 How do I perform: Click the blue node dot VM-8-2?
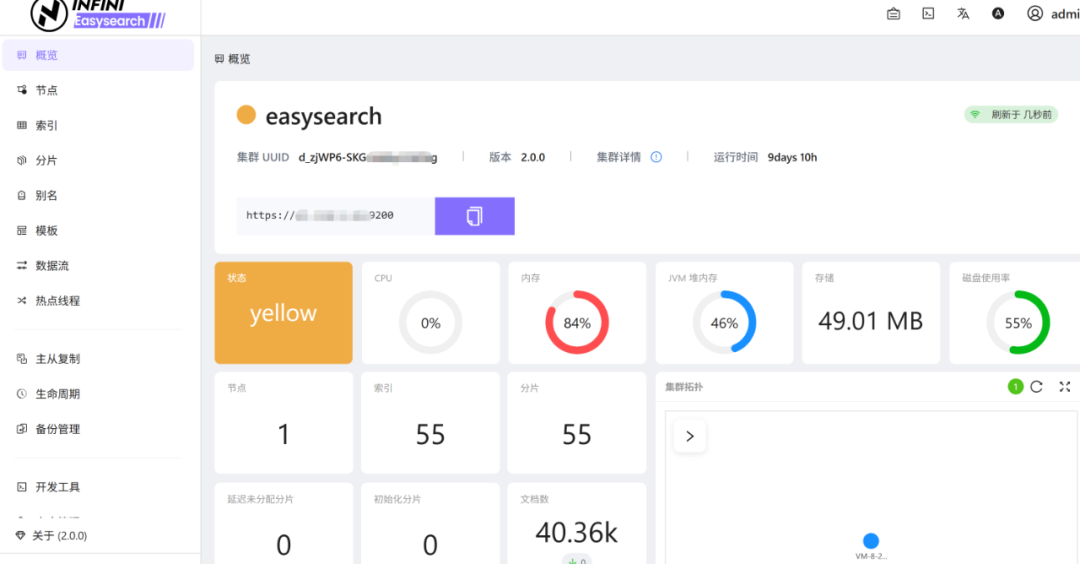[x=871, y=541]
